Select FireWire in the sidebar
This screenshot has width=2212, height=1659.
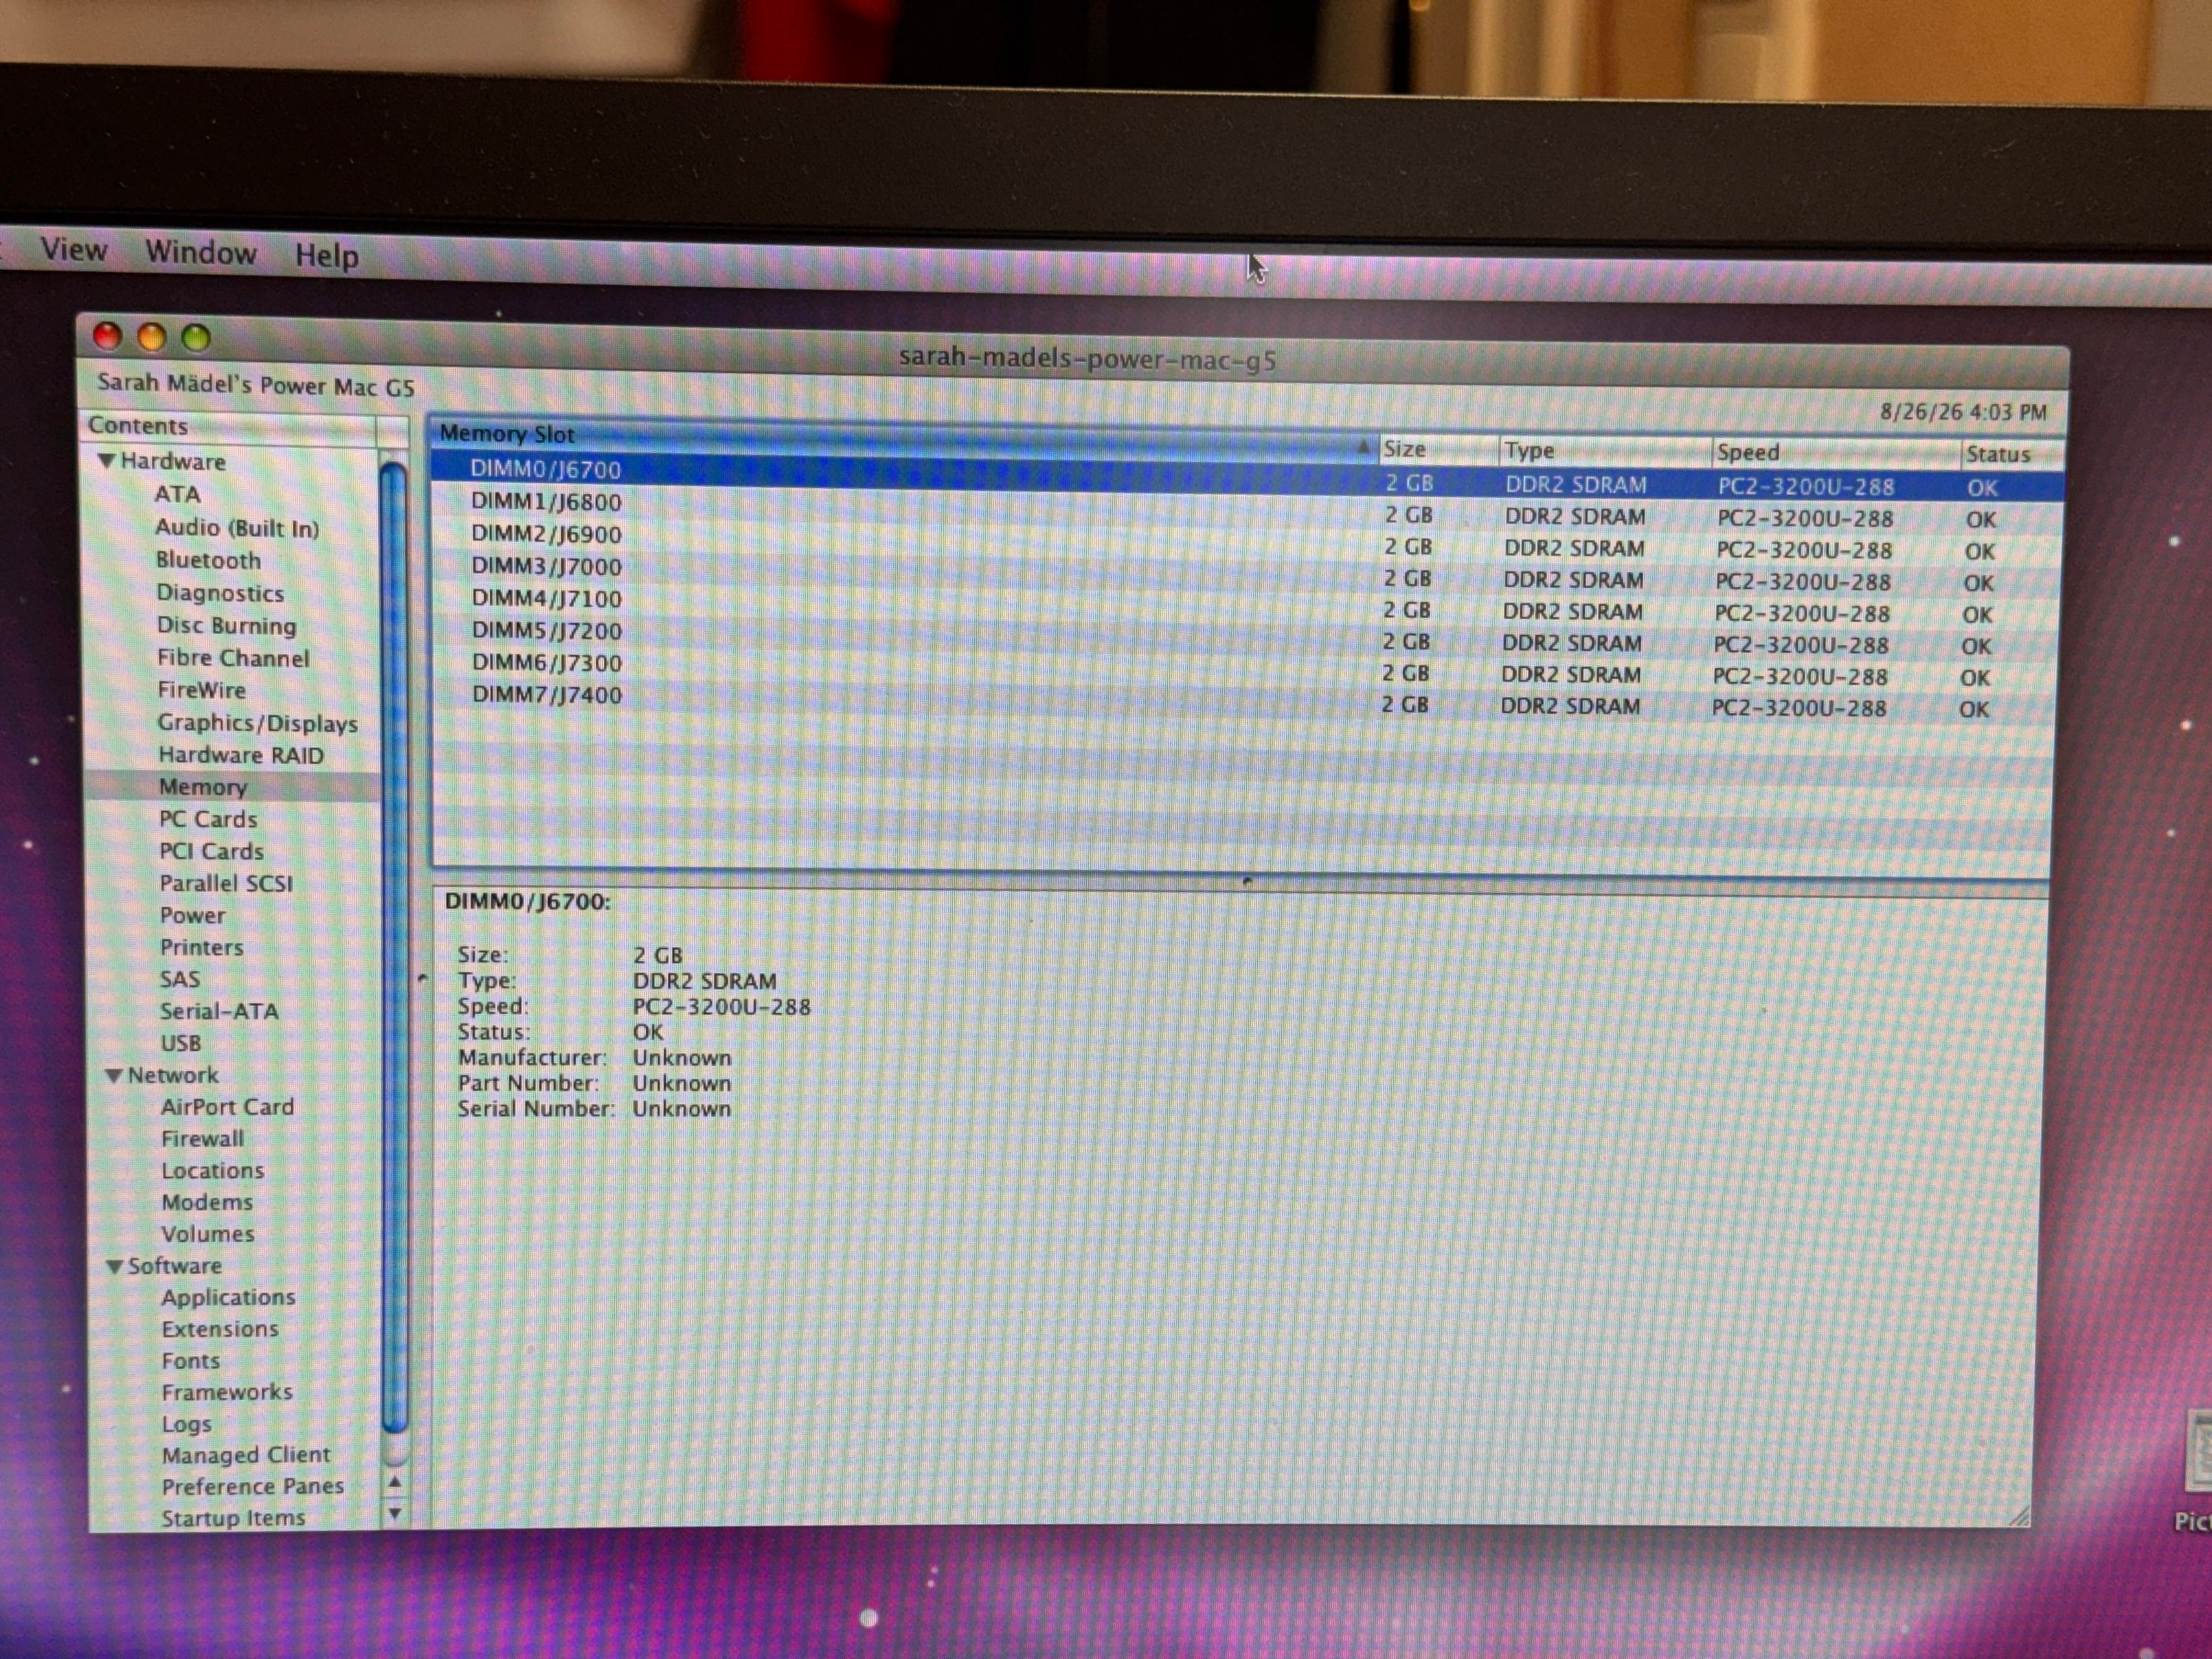(x=201, y=690)
